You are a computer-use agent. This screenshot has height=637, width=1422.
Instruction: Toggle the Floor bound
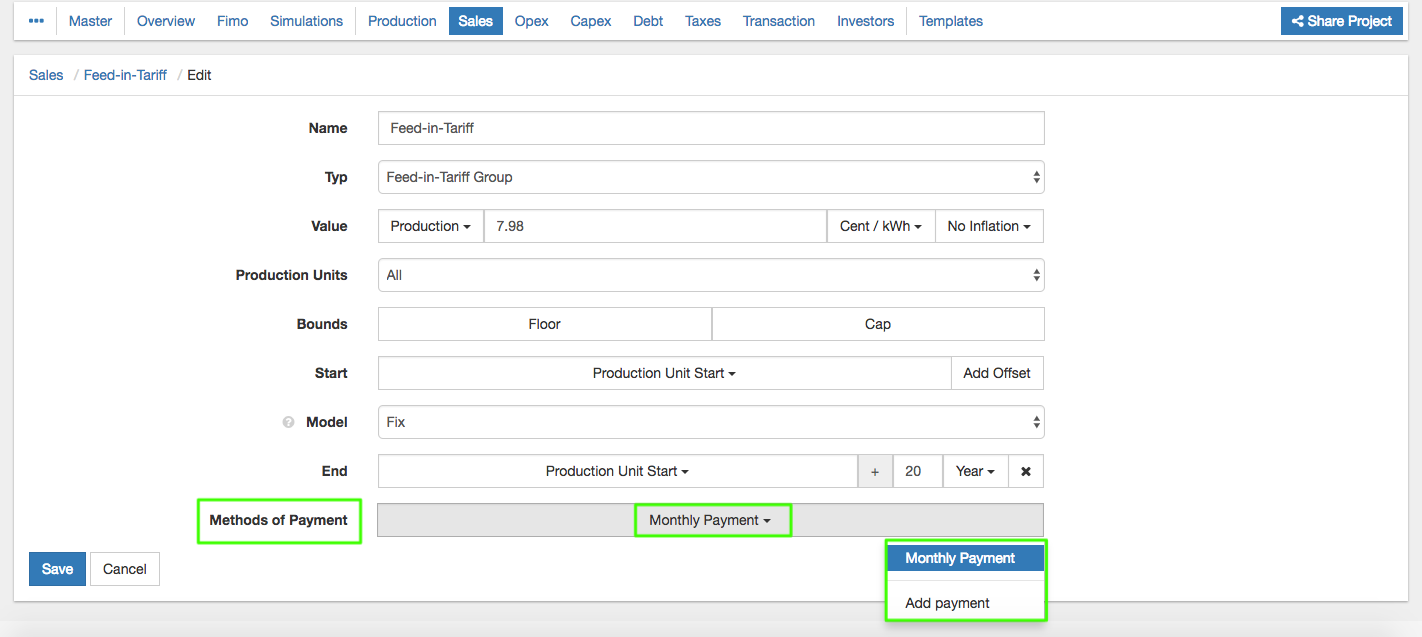coord(544,324)
